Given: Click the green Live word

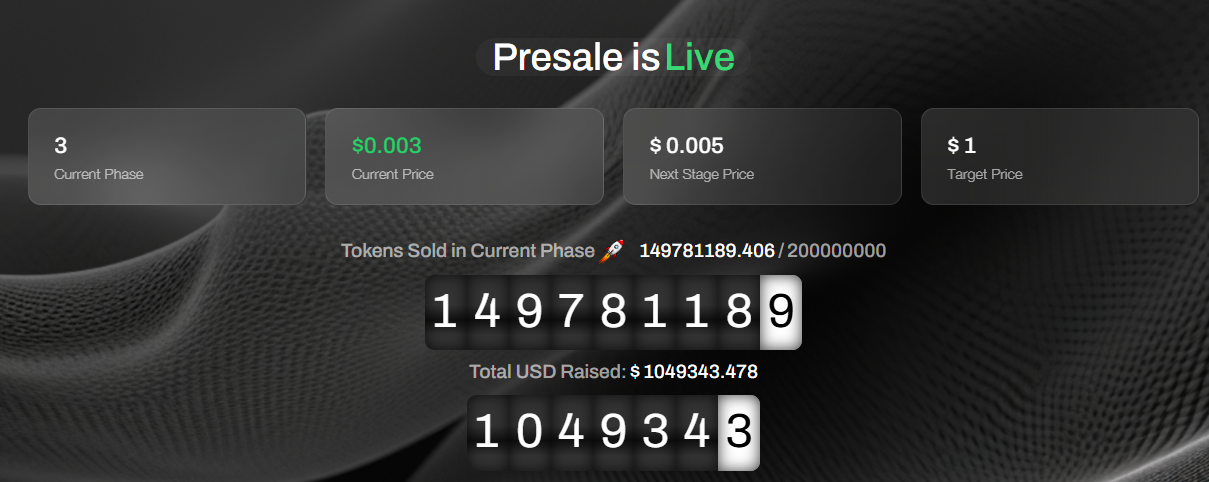Looking at the screenshot, I should [700, 57].
